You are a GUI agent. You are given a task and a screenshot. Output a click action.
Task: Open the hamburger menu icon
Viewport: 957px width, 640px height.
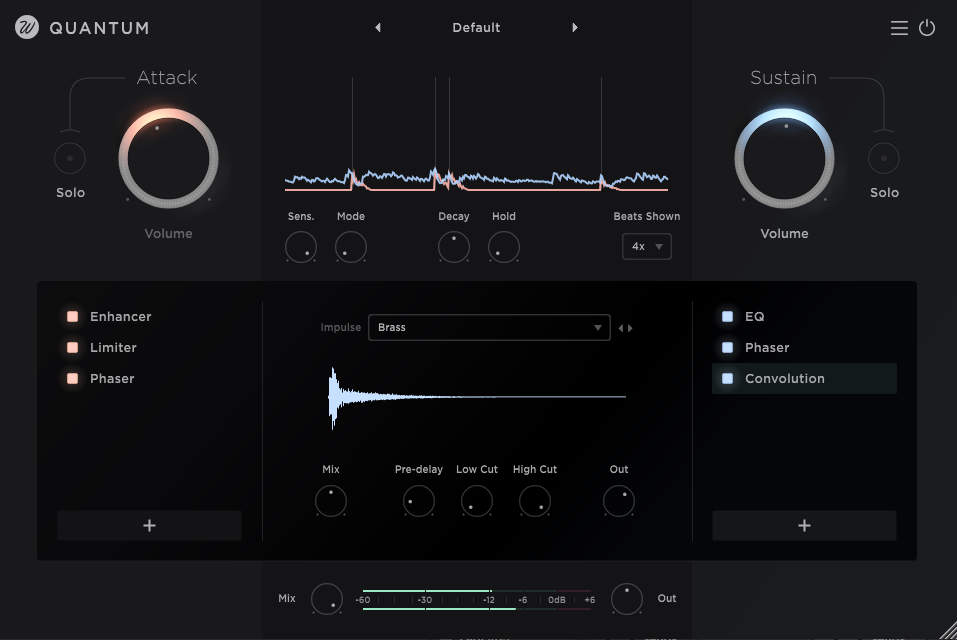[x=899, y=28]
